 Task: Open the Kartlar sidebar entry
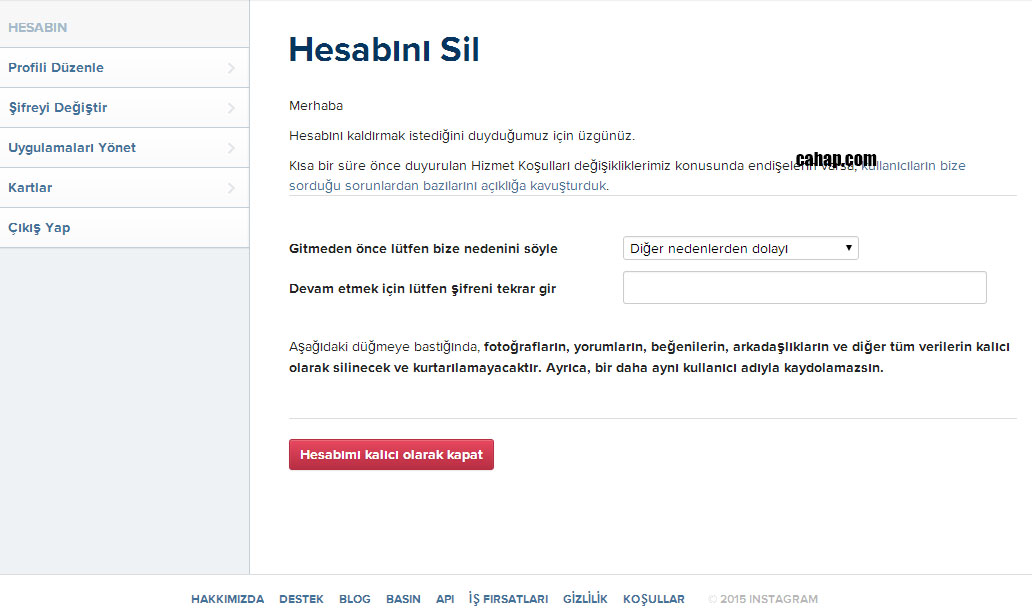pyautogui.click(x=30, y=188)
